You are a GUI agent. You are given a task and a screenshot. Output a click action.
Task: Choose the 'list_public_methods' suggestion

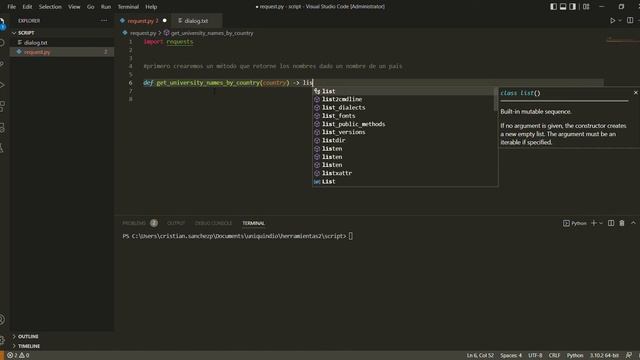pos(405,124)
